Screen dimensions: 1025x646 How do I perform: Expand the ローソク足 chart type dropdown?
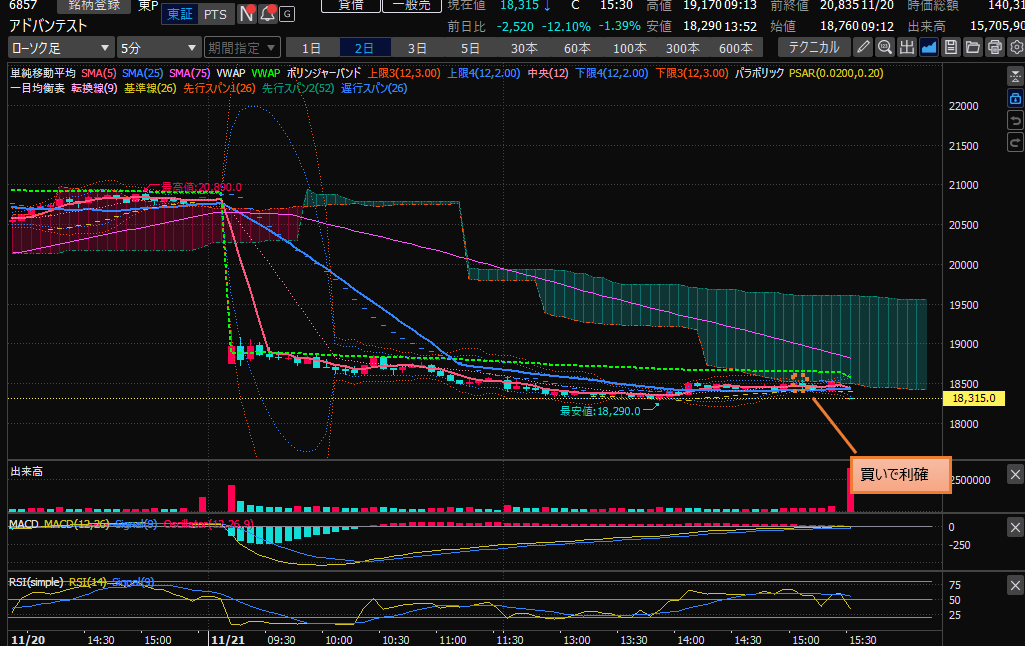60,47
